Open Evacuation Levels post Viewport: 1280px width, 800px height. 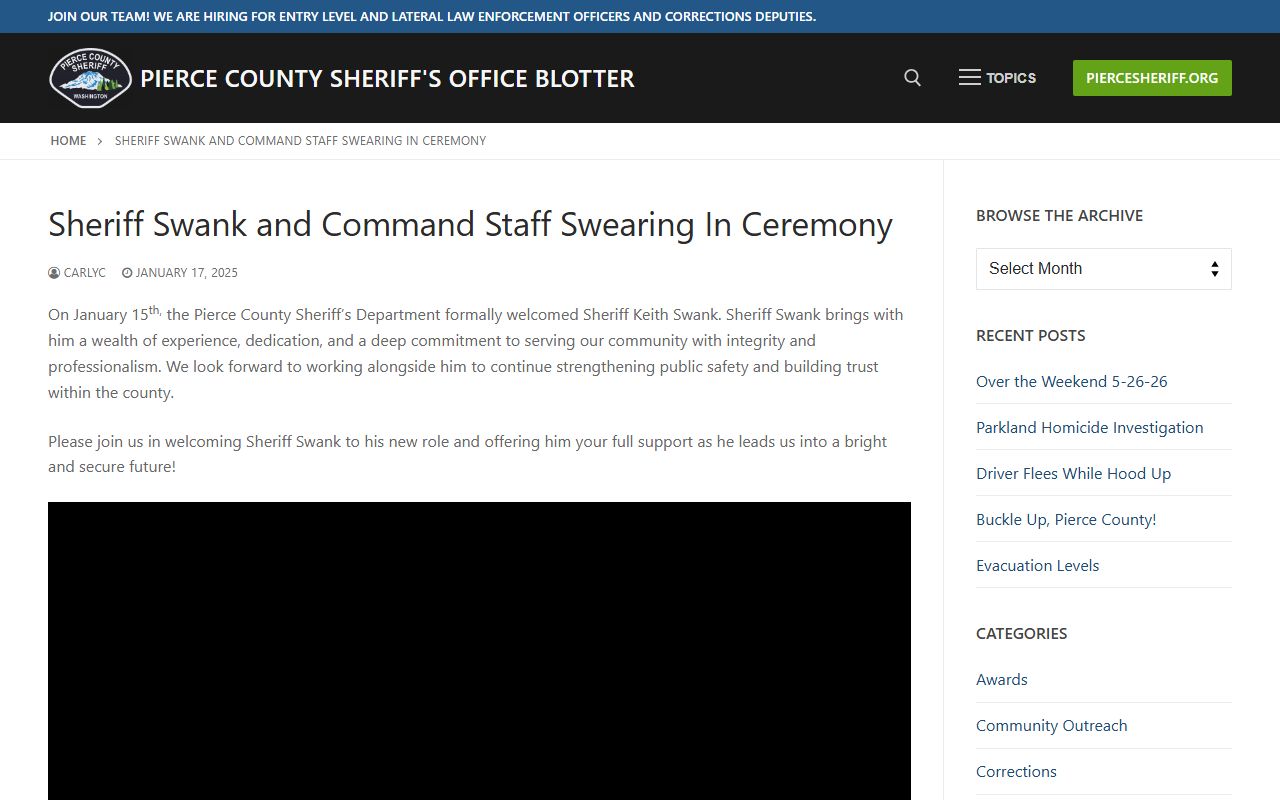[x=1037, y=565]
